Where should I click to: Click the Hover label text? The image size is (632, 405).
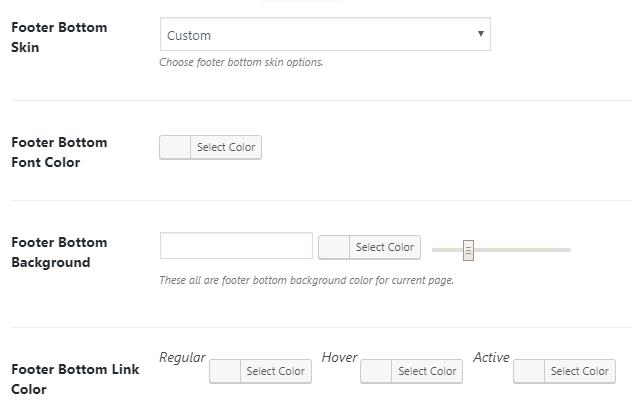pyautogui.click(x=339, y=357)
